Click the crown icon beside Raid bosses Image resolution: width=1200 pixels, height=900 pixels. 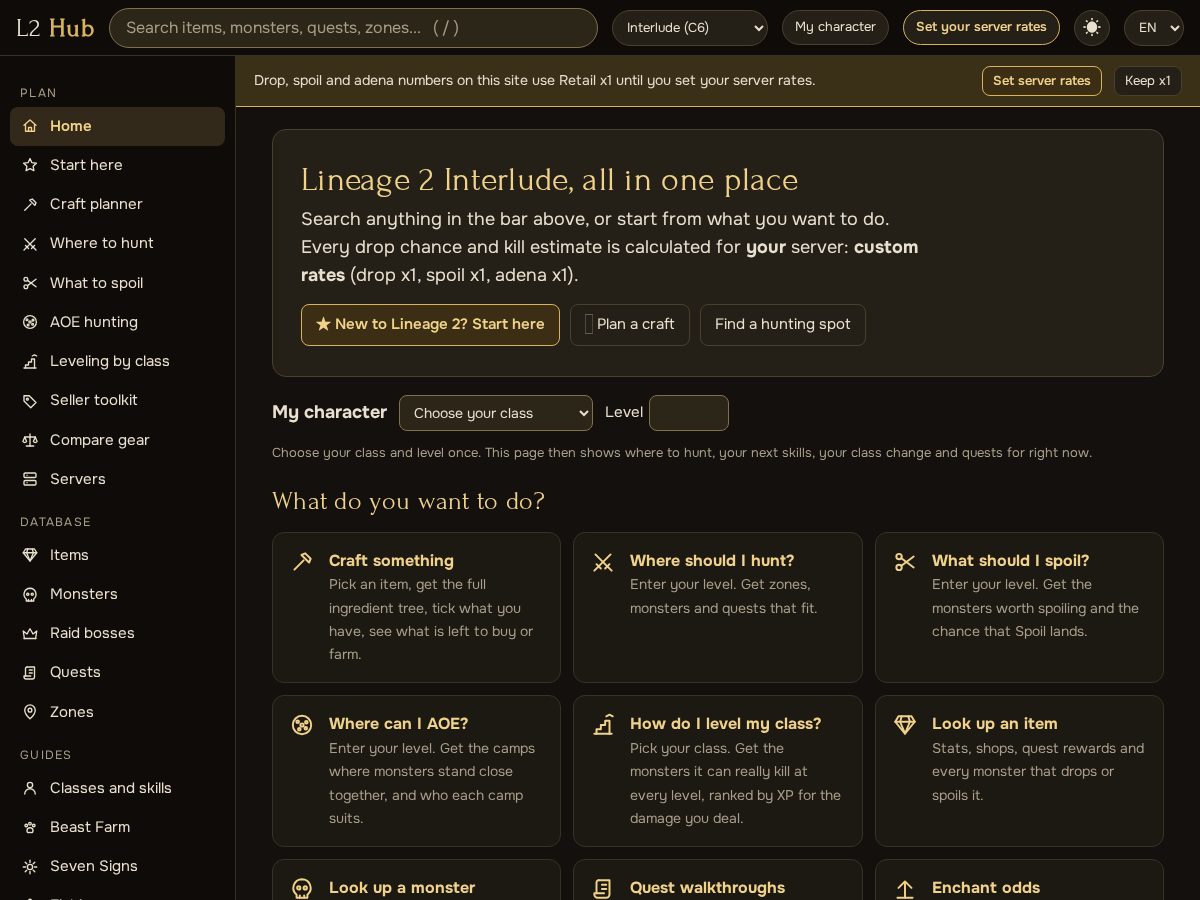point(30,633)
